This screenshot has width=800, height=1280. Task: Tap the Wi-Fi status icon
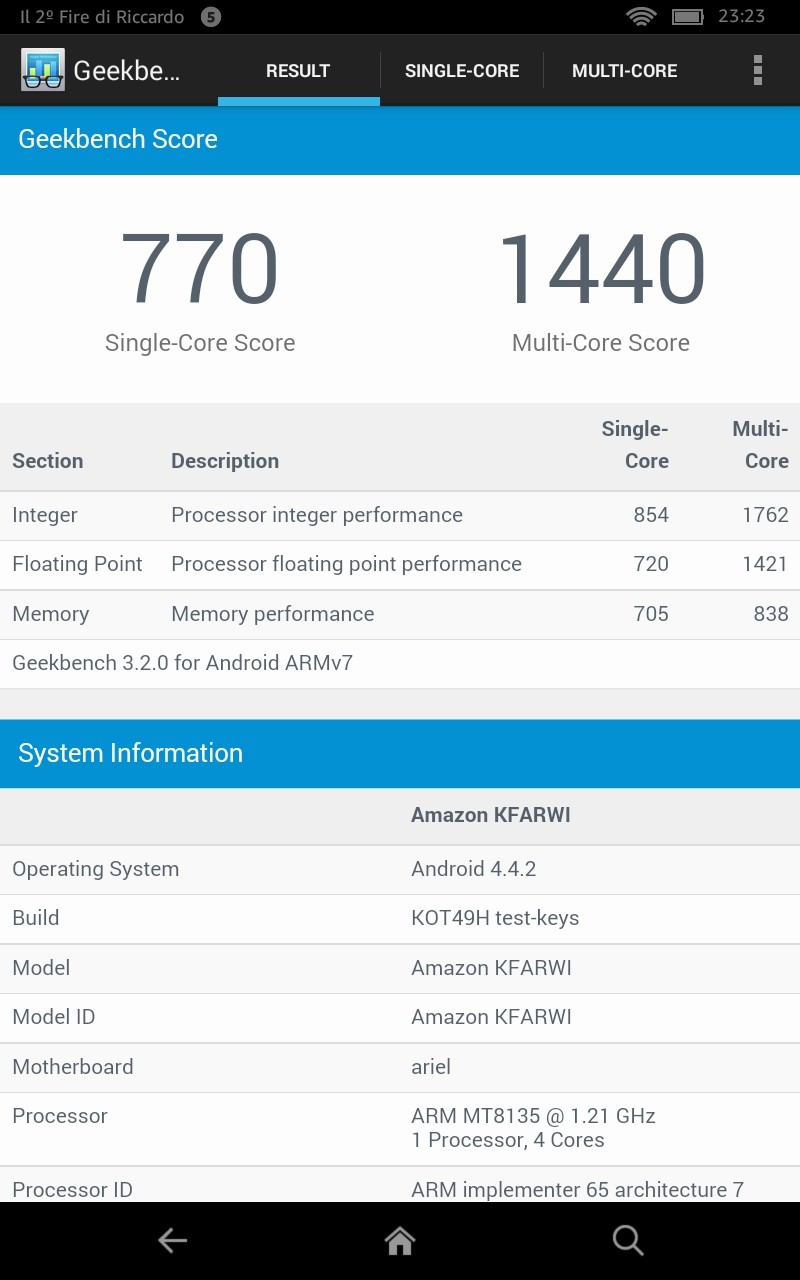coord(640,17)
